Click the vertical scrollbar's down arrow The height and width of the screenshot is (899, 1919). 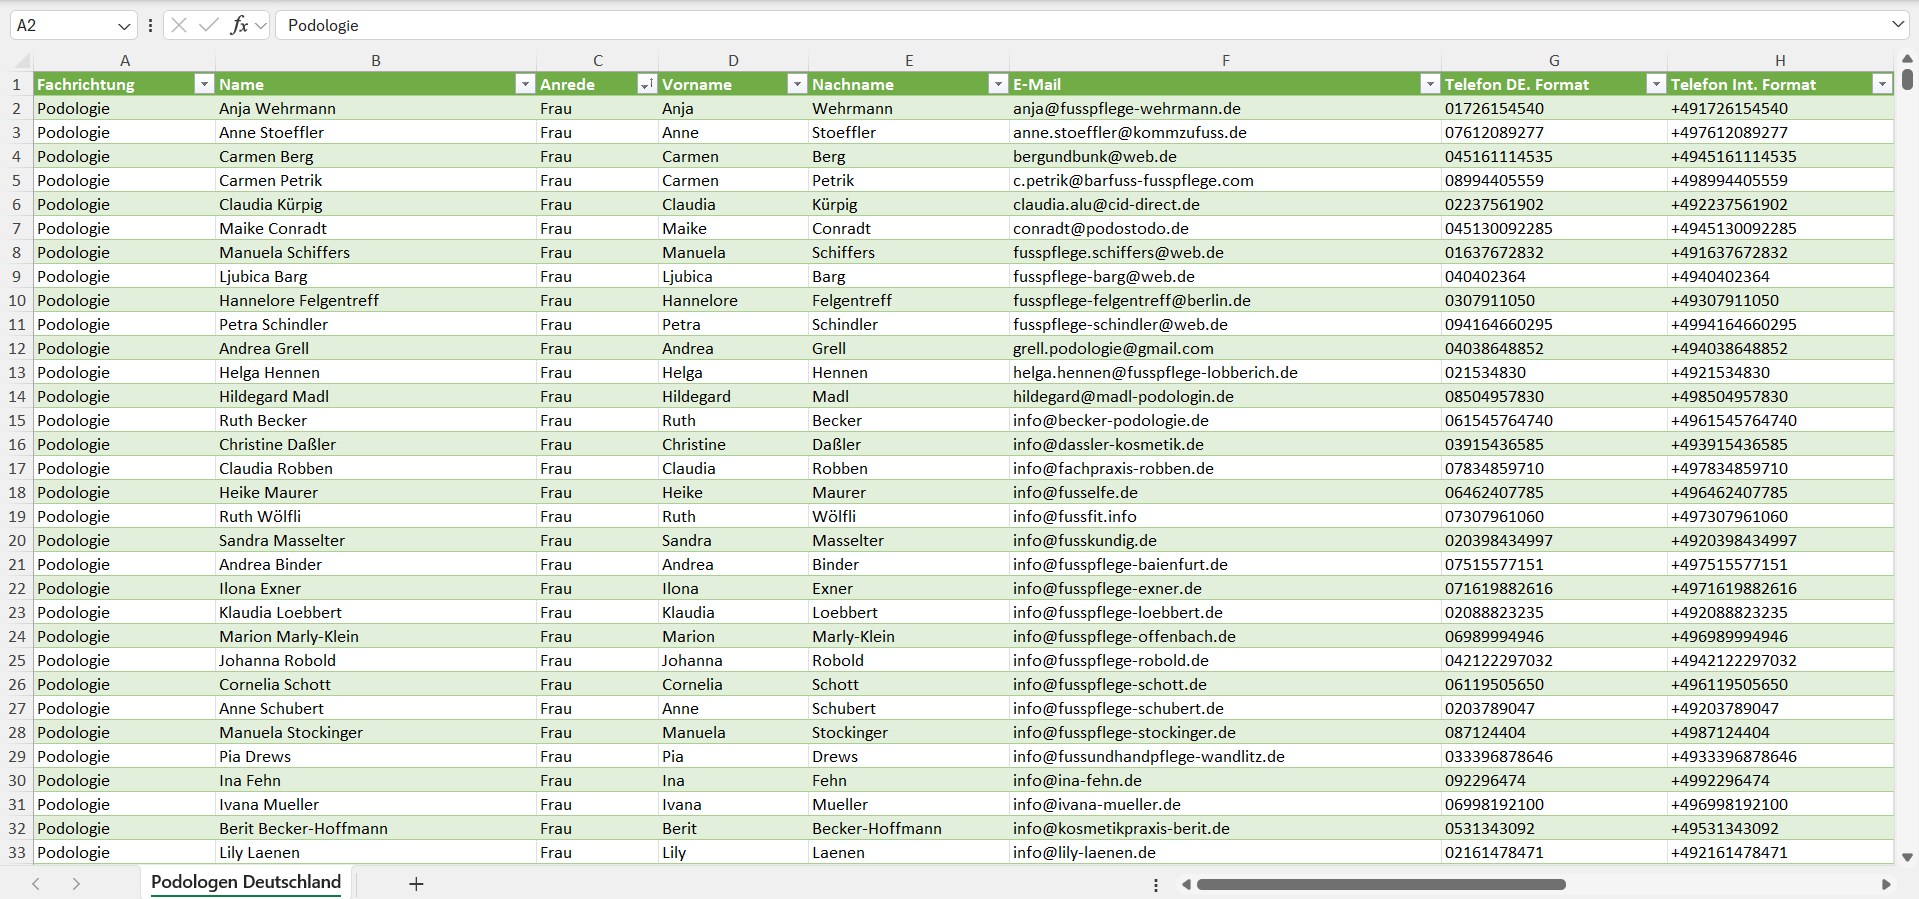1907,857
